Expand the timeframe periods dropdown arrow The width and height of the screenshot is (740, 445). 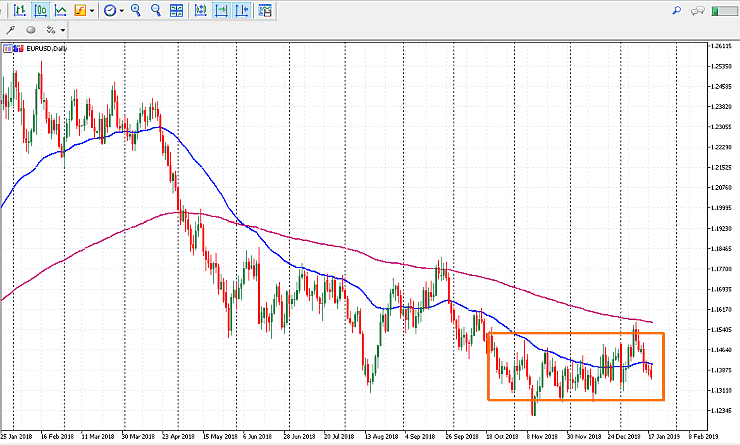[x=121, y=11]
